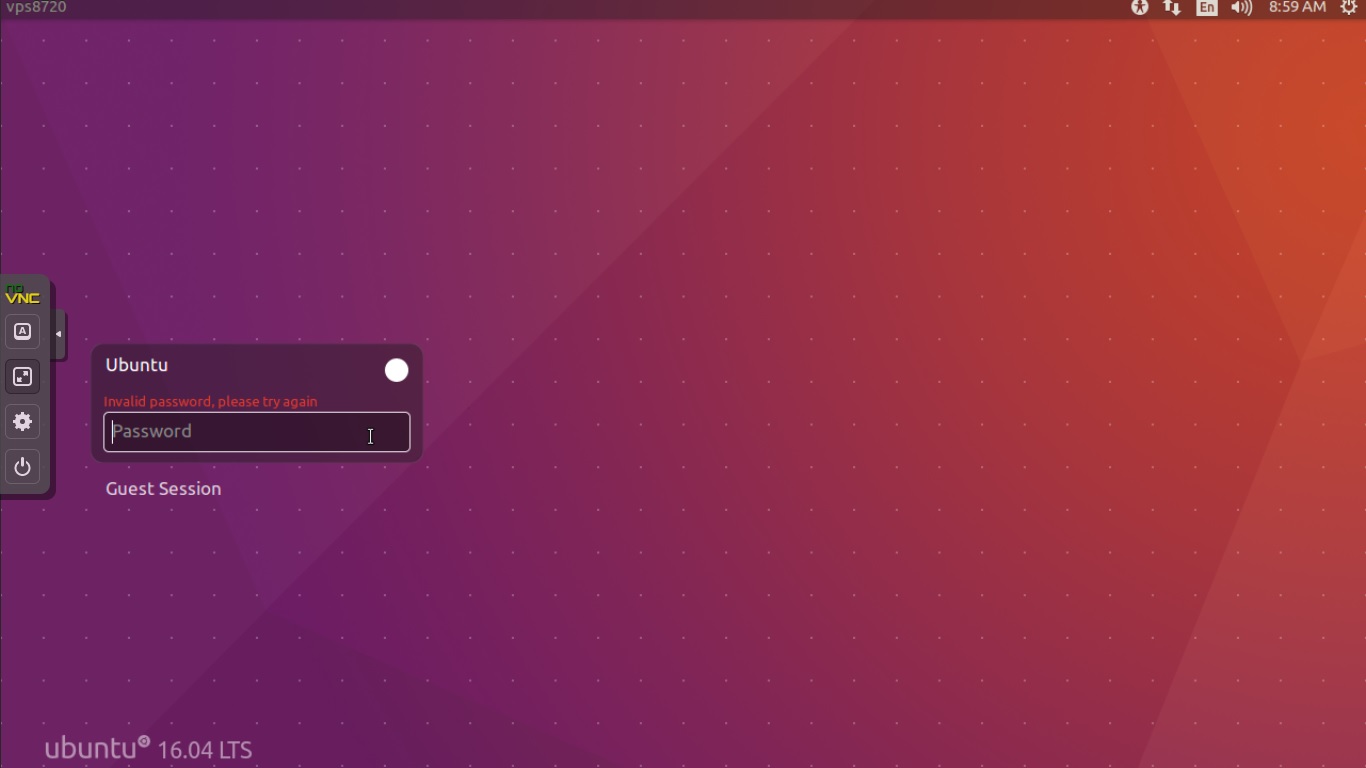Open the noVNC extra keys panel
Screen dimensions: 1366x768
tap(22, 332)
